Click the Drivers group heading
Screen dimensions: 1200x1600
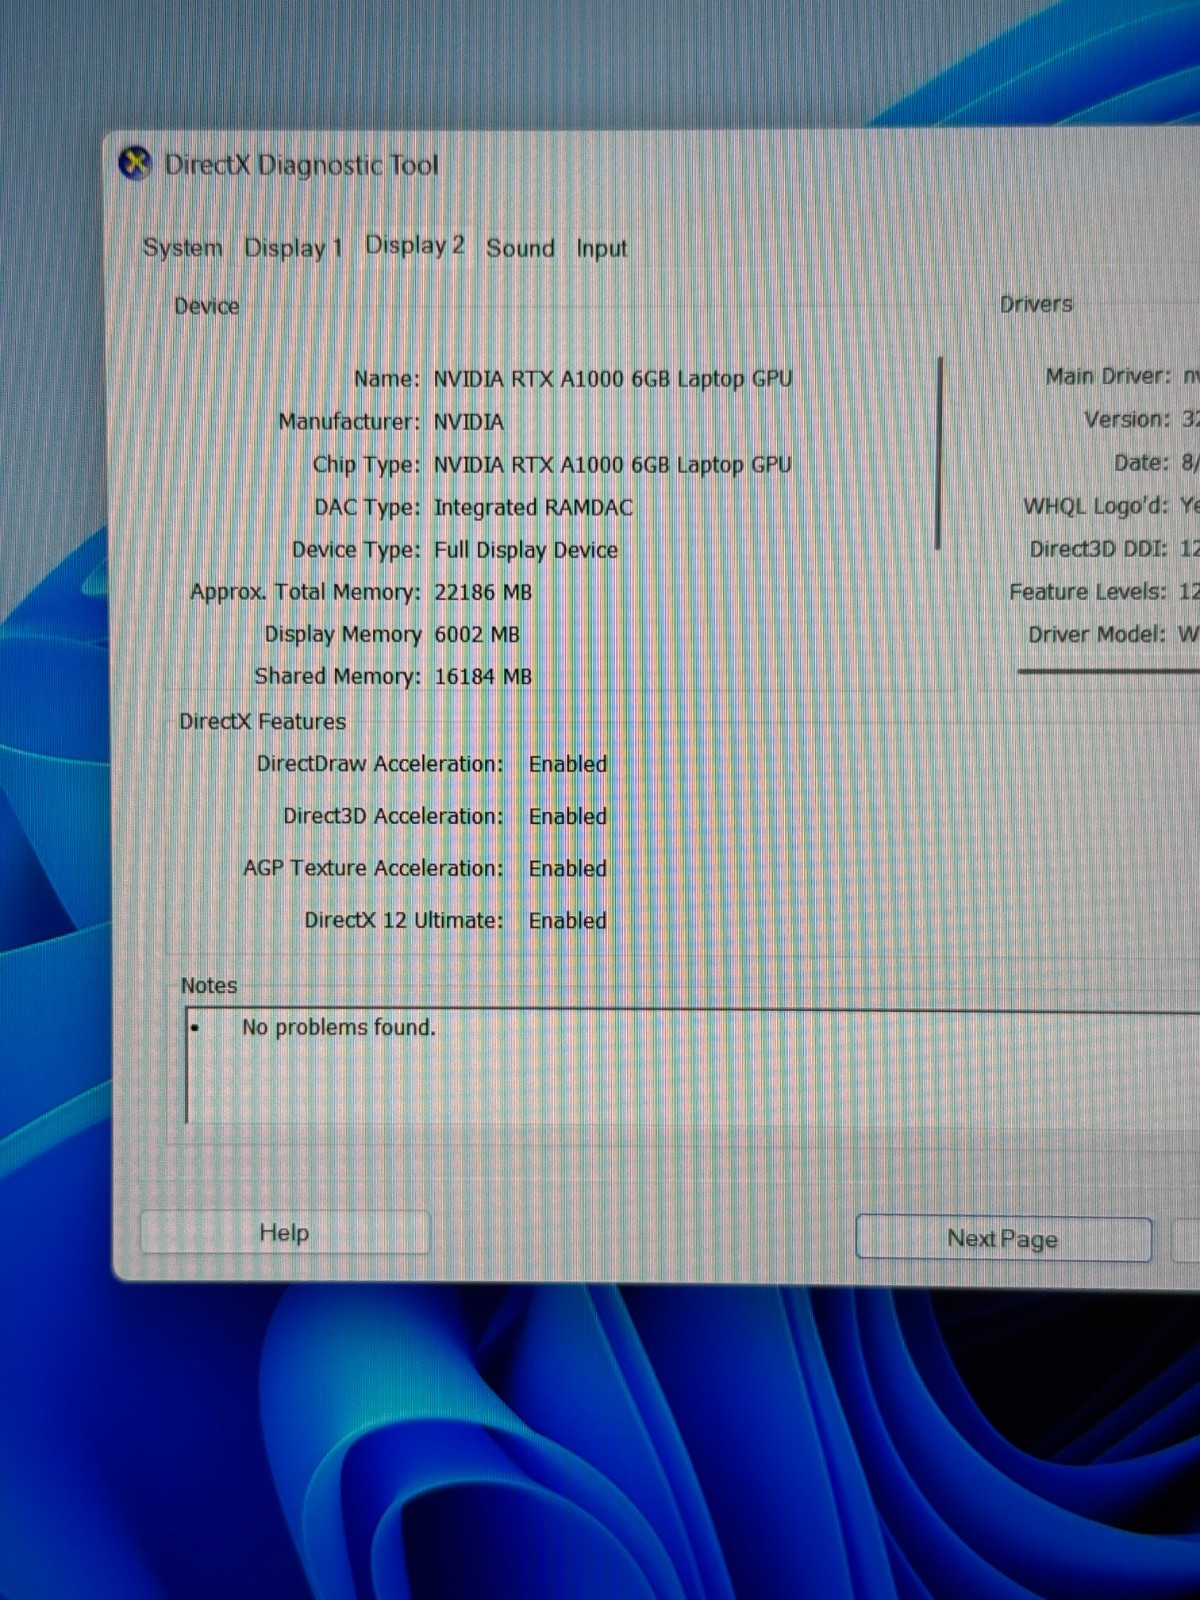pos(1036,304)
